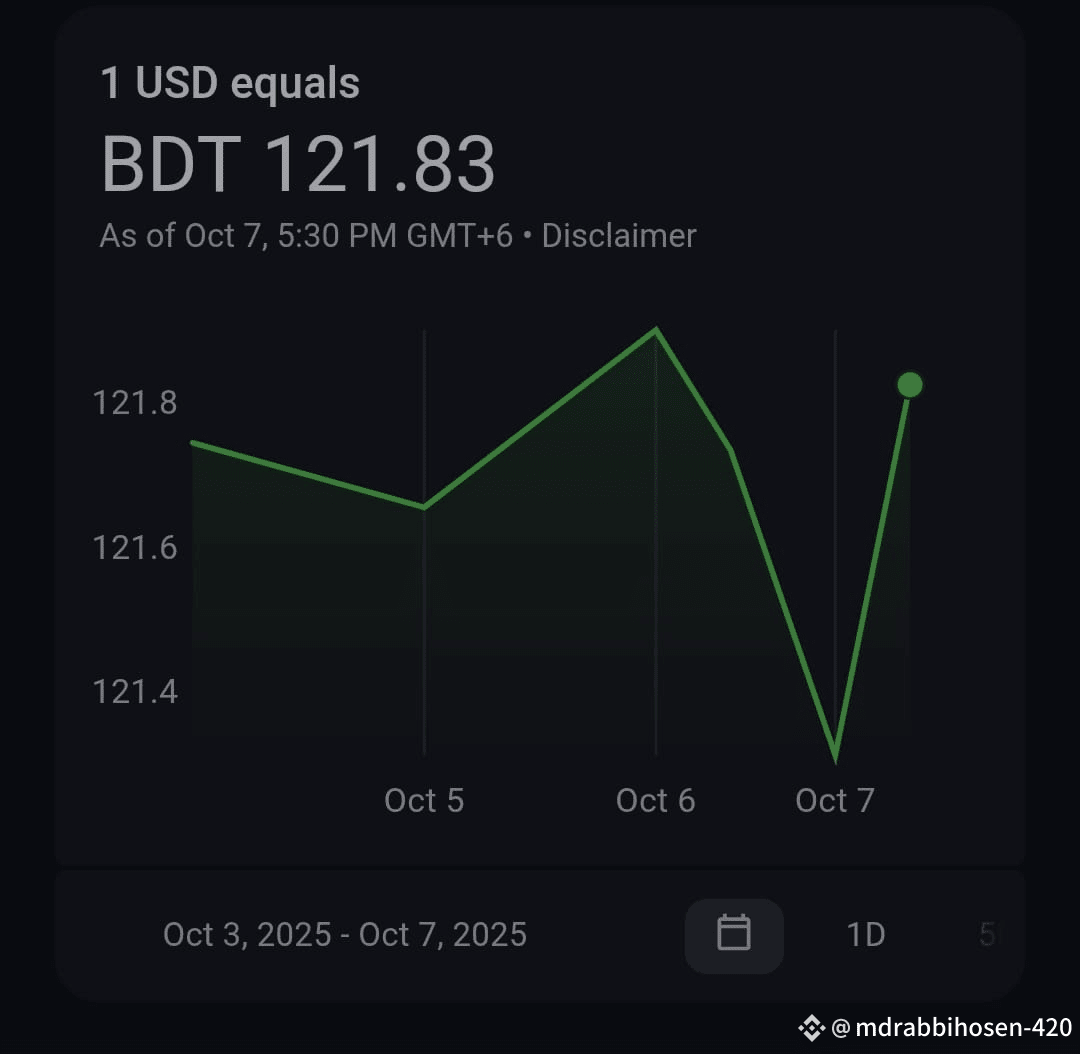Open the mdrabbihosen-420 watermark handle
The image size is (1080, 1054).
[952, 1028]
